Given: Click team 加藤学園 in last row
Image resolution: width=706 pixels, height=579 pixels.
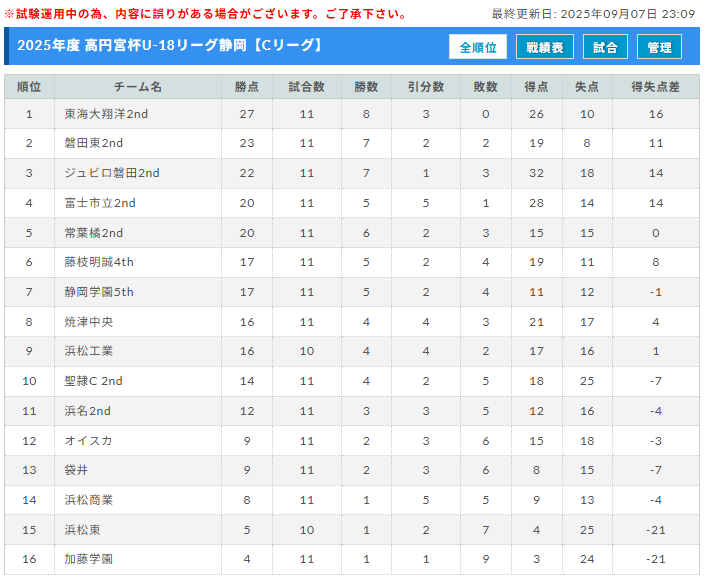Looking at the screenshot, I should click(89, 559).
